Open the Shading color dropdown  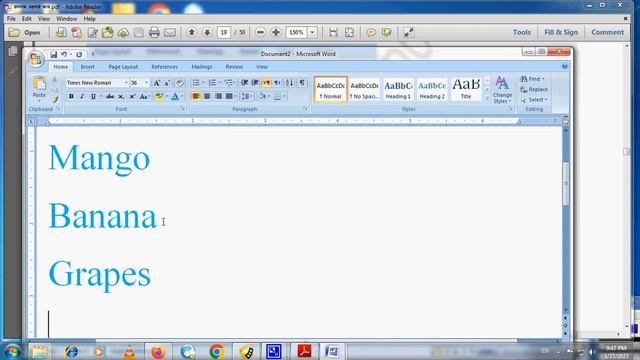(x=269, y=96)
